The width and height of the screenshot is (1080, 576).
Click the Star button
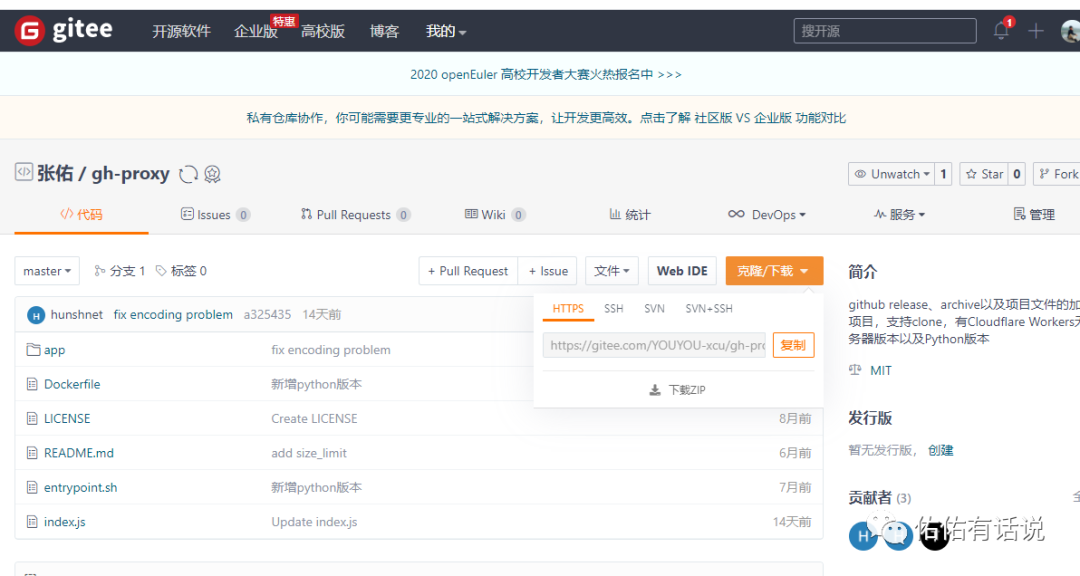coord(984,174)
